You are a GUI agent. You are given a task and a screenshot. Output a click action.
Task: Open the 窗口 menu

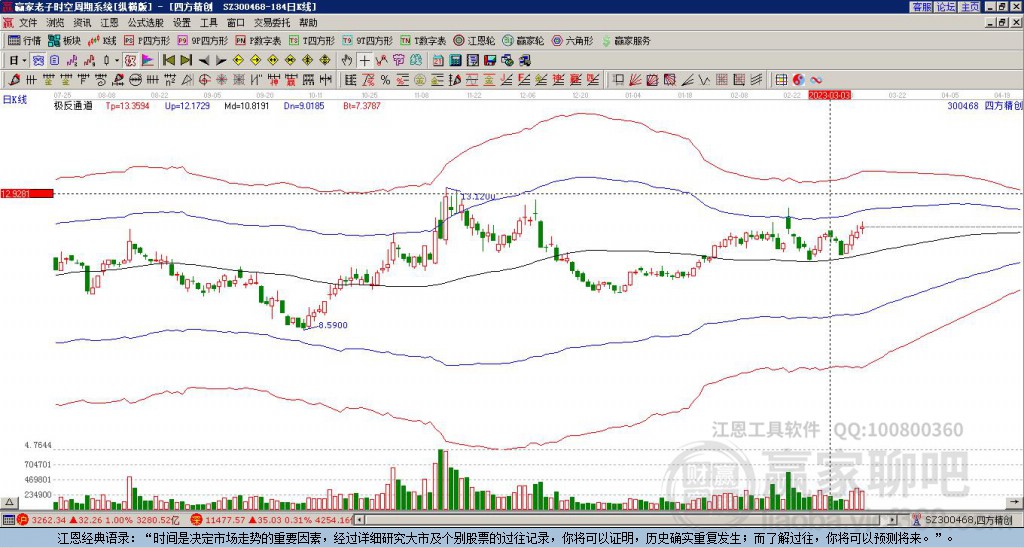tap(236, 23)
